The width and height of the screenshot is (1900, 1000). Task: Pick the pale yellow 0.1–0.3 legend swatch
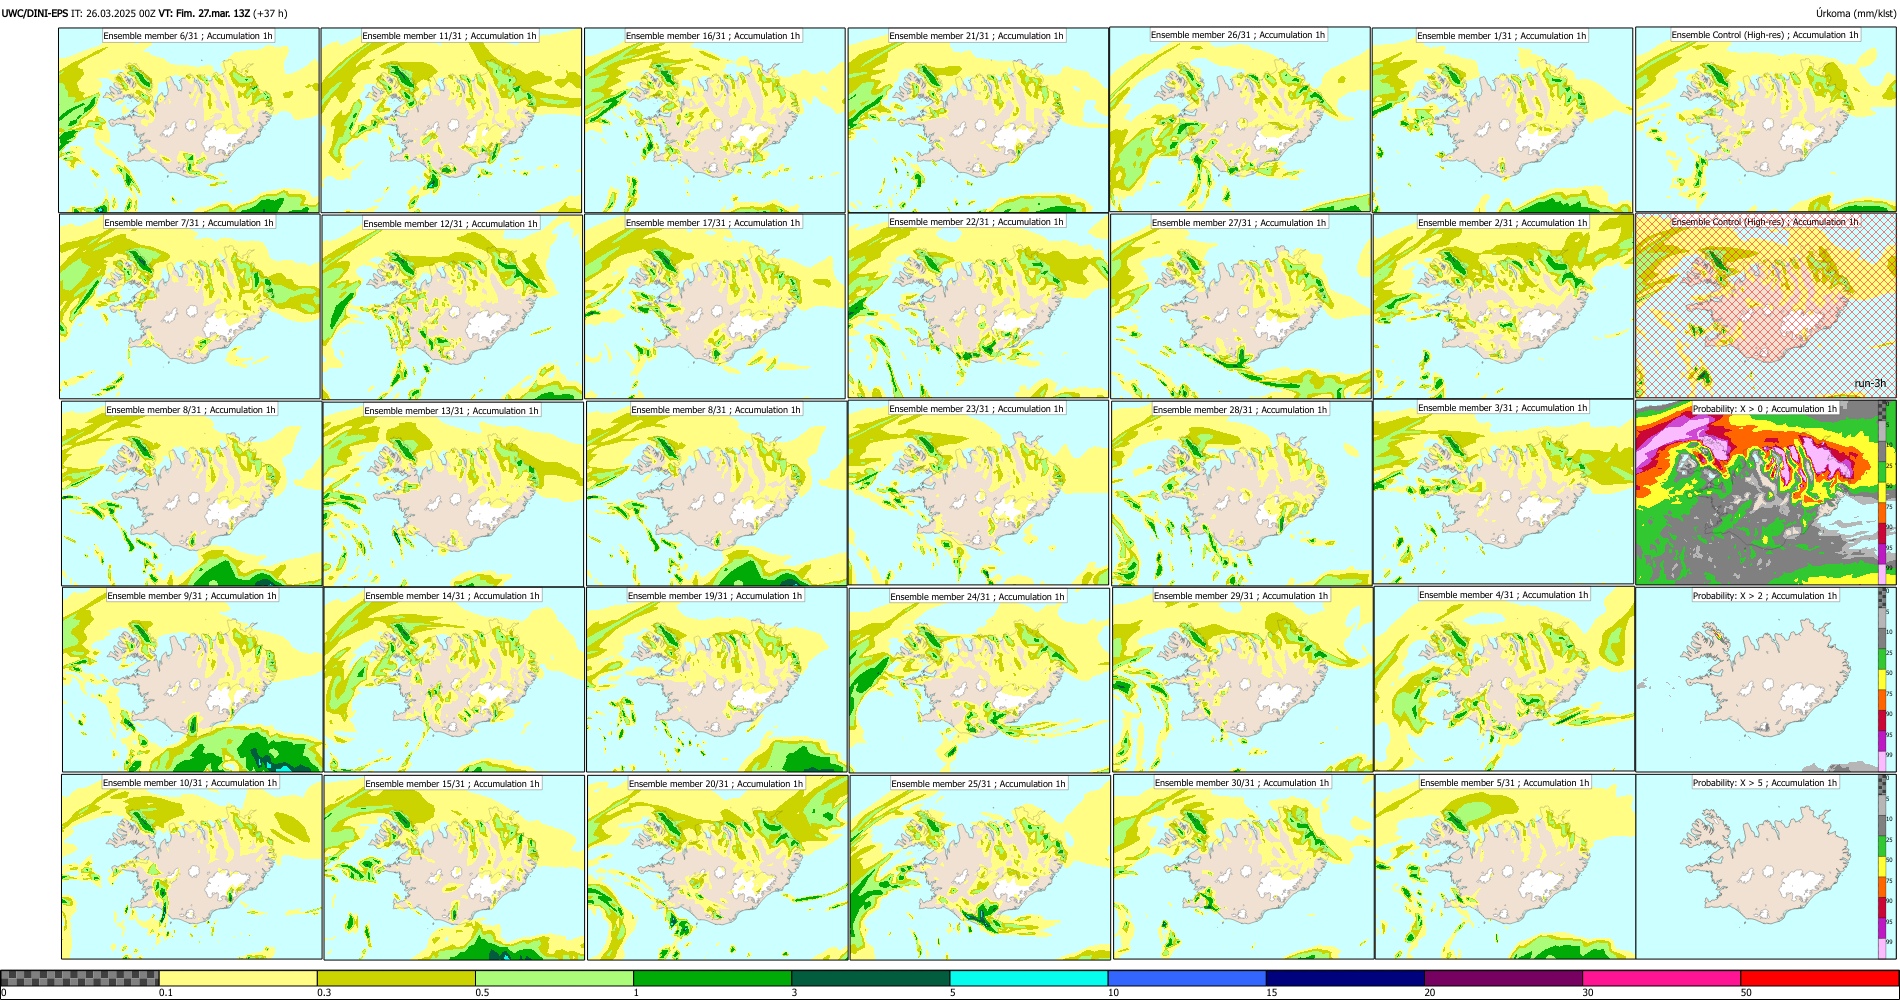click(x=238, y=978)
